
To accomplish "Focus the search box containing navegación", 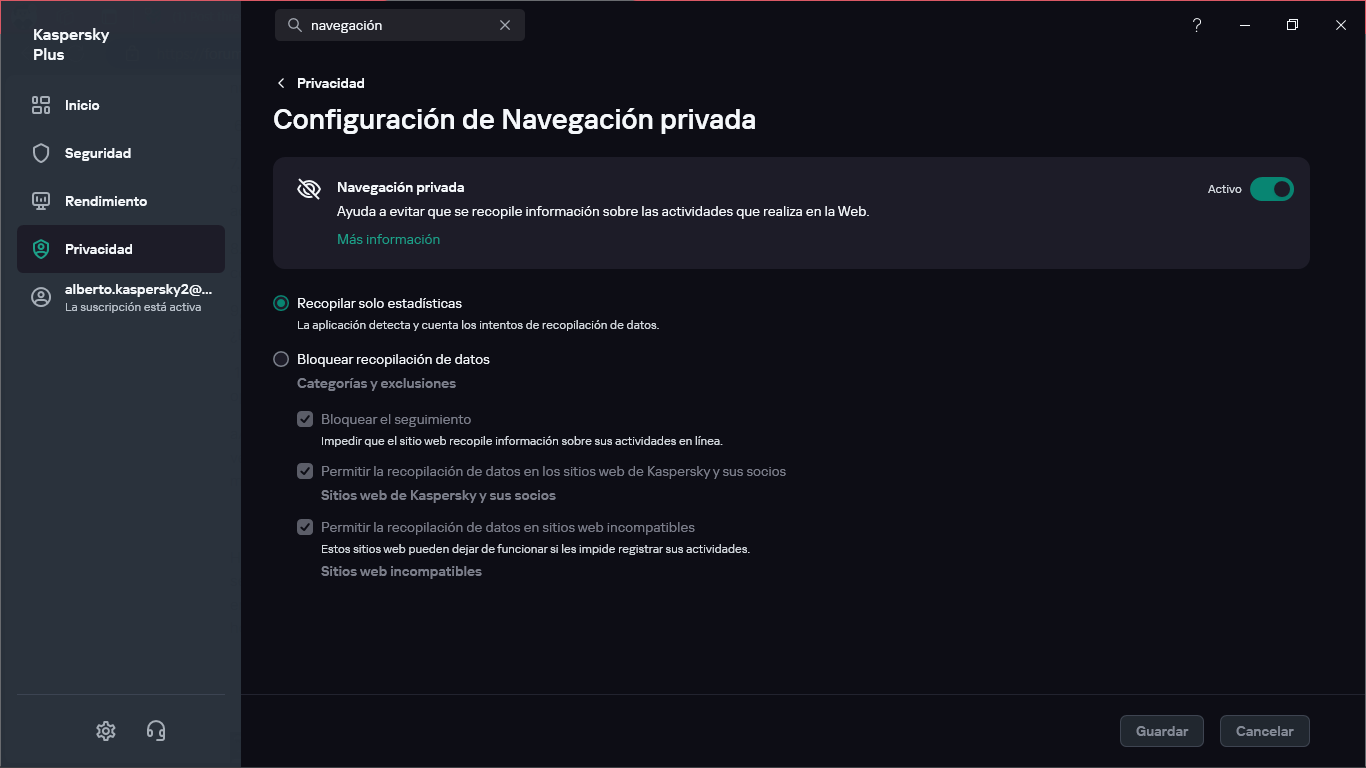I will tap(400, 25).
